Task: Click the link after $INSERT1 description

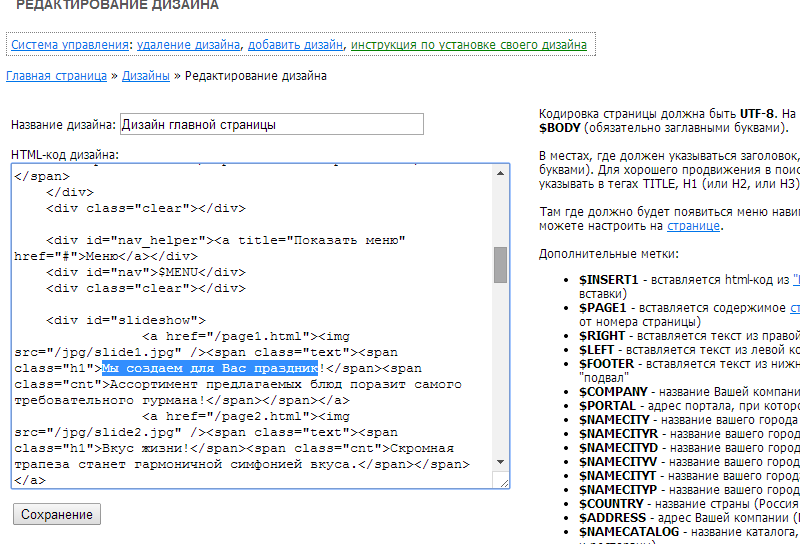Action: click(795, 280)
